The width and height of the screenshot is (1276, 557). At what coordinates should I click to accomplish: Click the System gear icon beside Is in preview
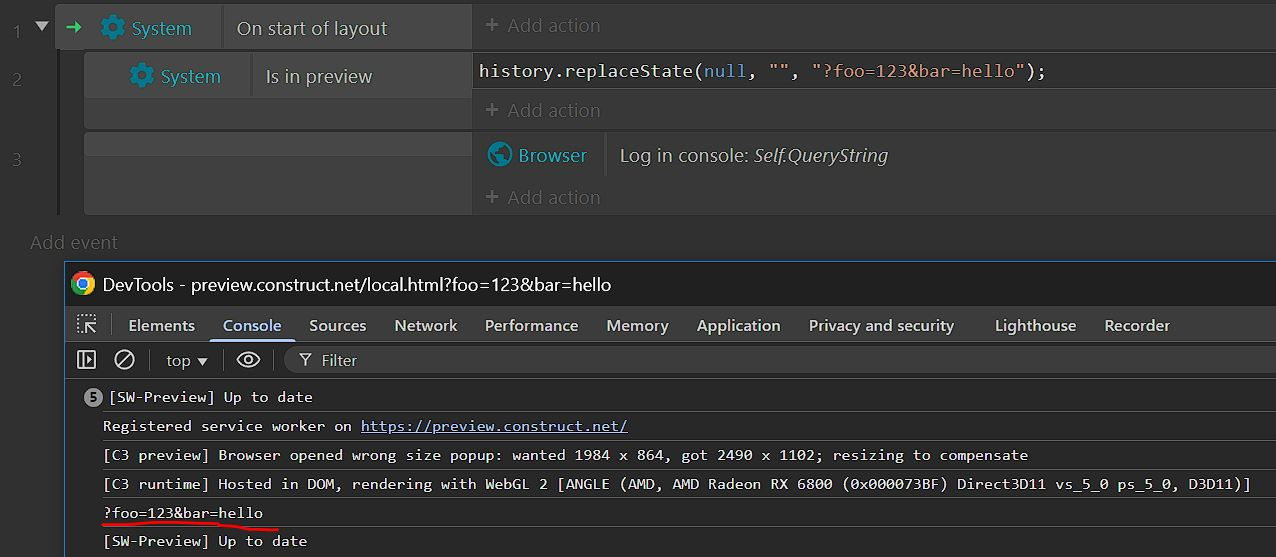pos(142,76)
